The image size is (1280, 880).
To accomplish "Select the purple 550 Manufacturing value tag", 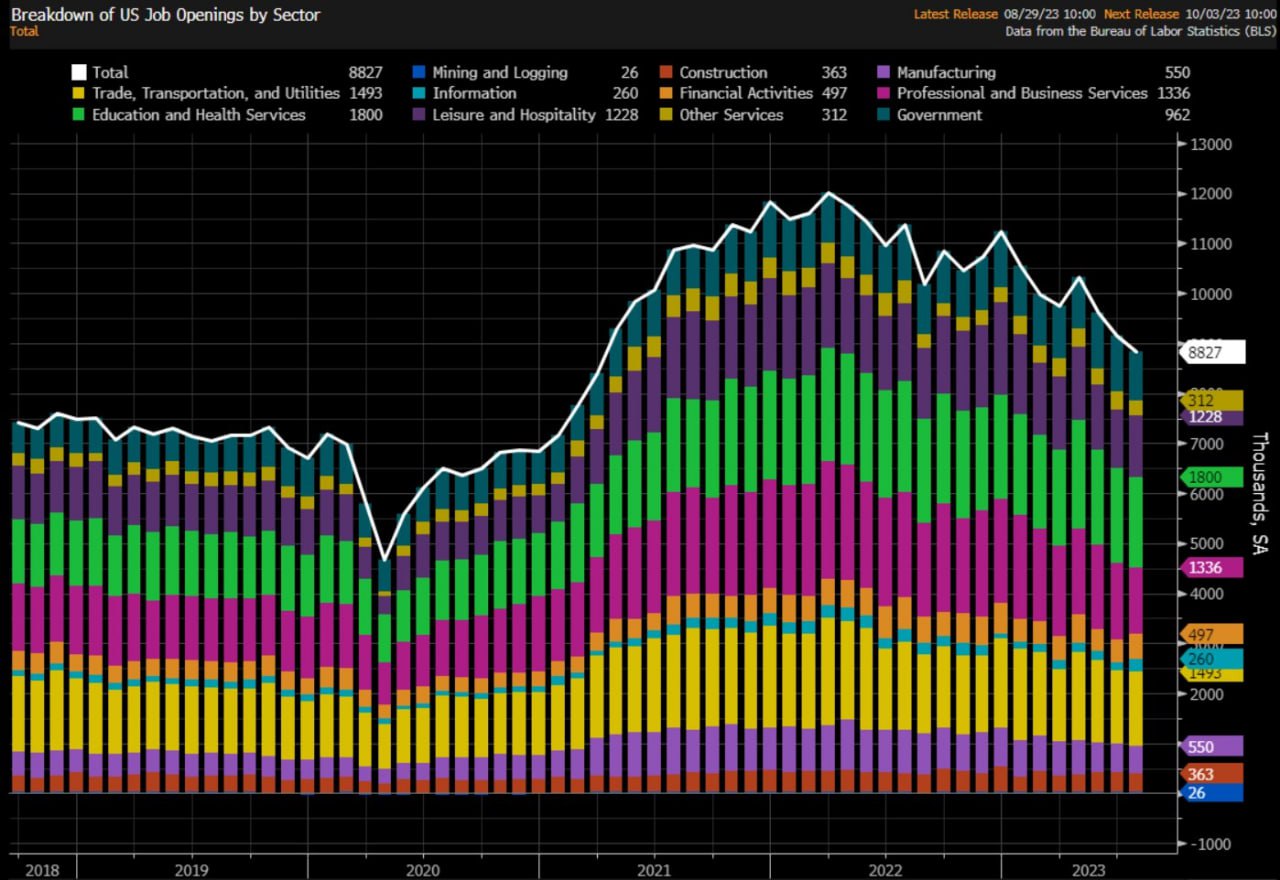I will 1211,746.
